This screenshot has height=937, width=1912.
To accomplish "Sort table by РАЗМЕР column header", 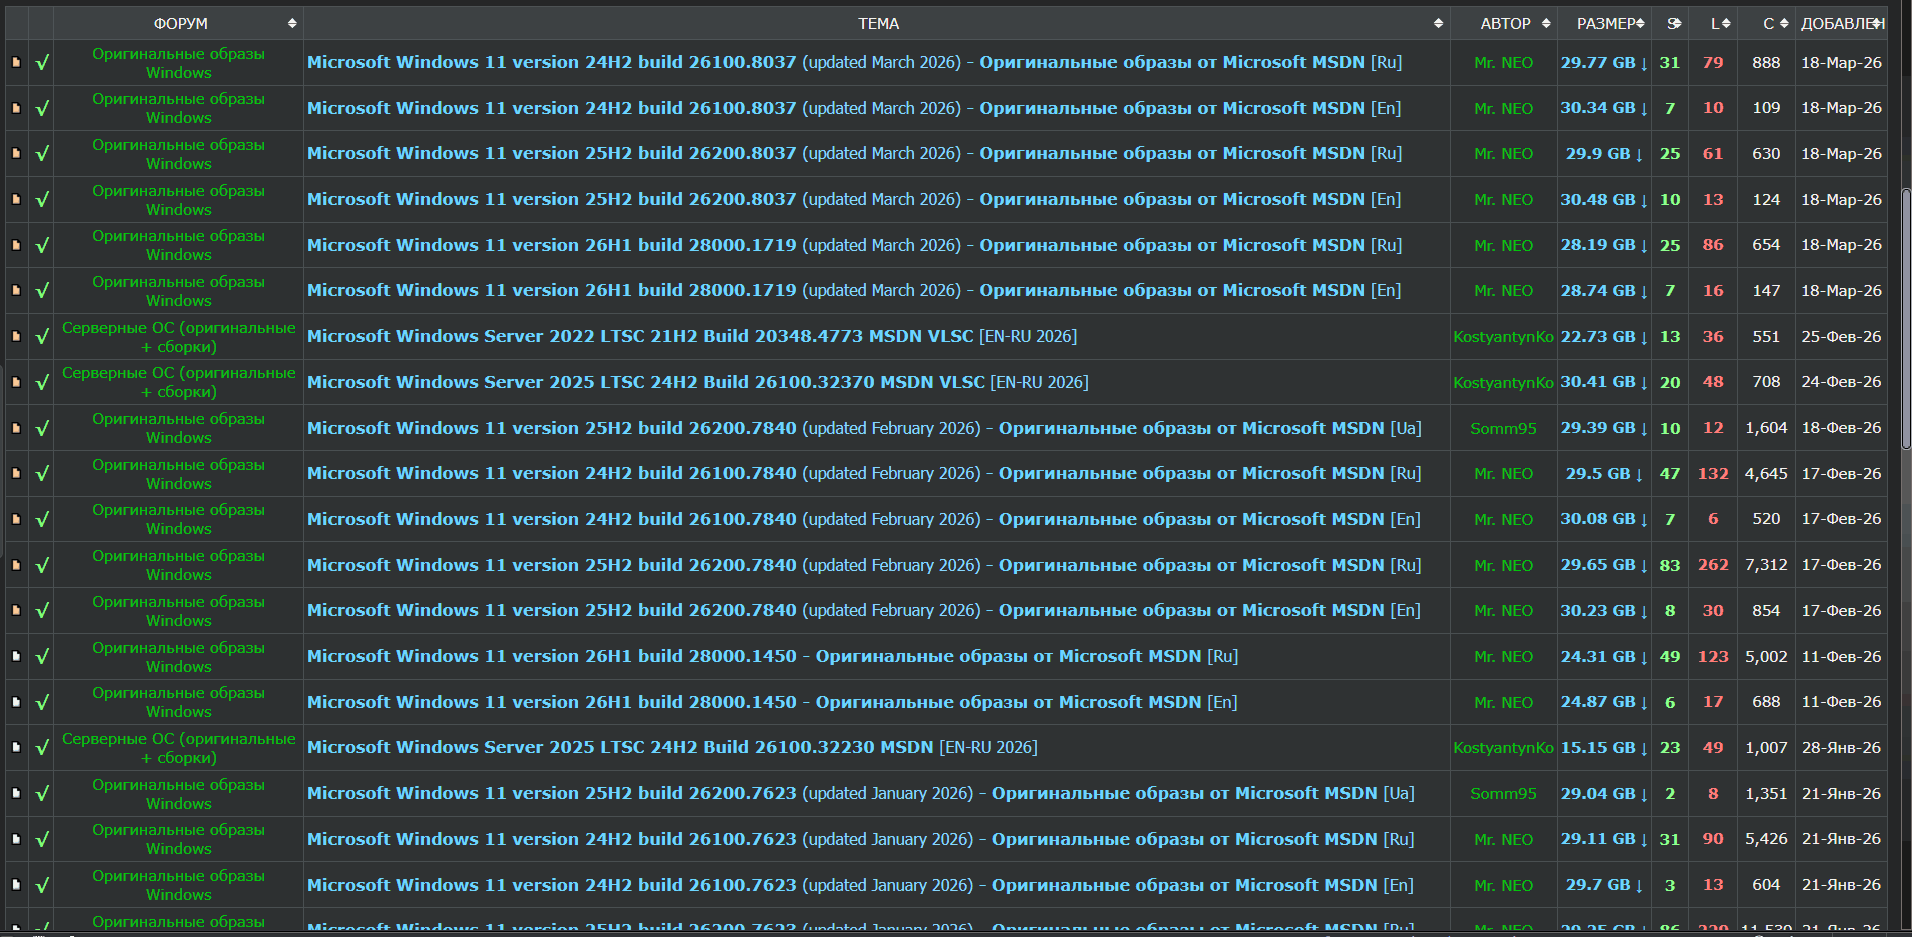I will click(x=1604, y=23).
